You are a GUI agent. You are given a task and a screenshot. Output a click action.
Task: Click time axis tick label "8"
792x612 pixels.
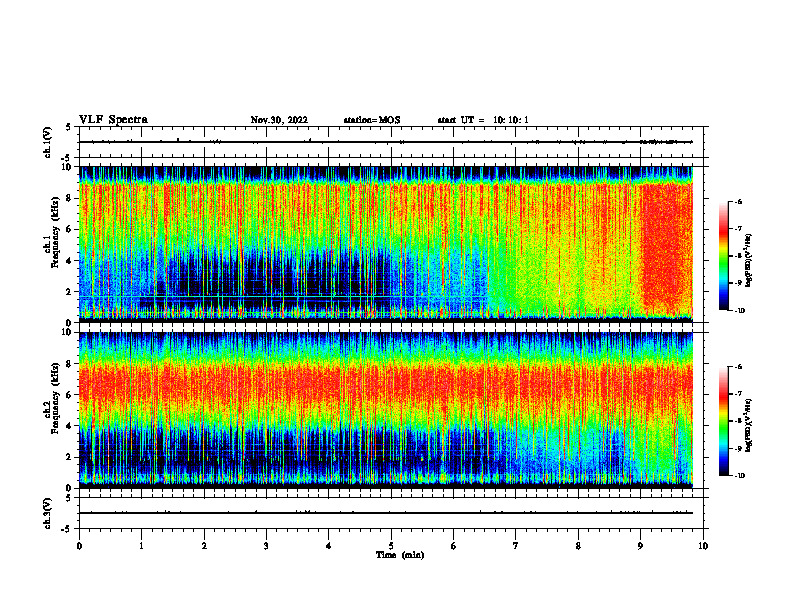pyautogui.click(x=578, y=546)
